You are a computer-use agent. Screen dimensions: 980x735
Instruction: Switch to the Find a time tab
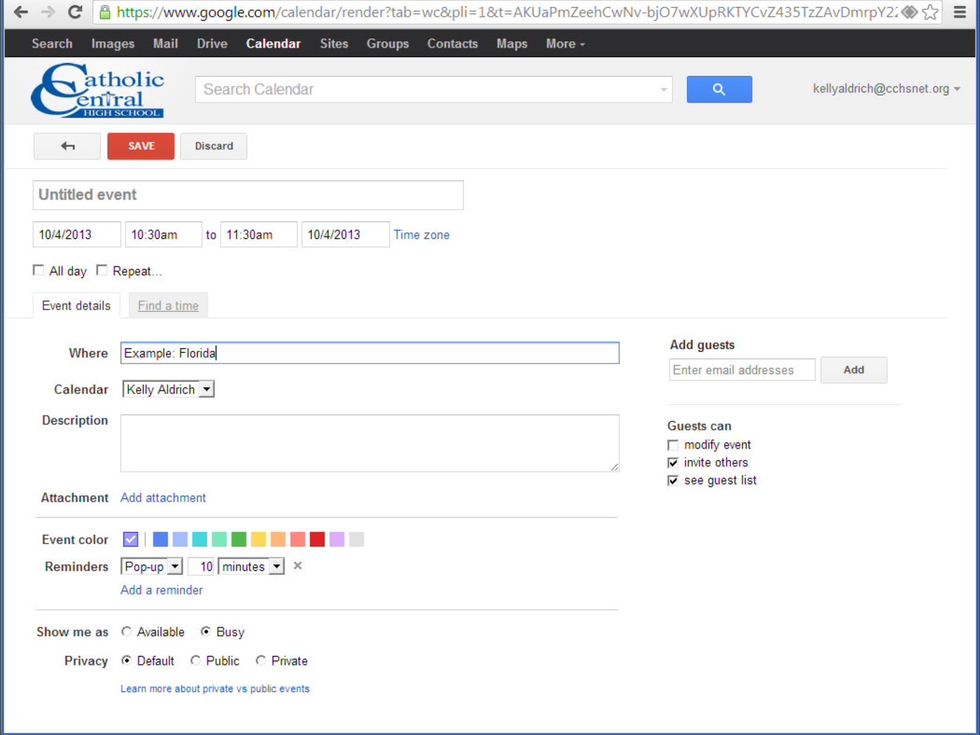pos(168,306)
